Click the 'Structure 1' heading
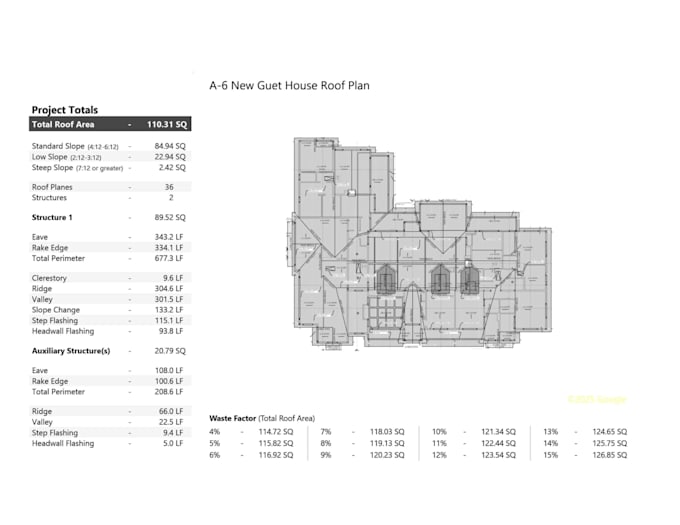Viewport: 680px width, 525px height. pyautogui.click(x=52, y=217)
